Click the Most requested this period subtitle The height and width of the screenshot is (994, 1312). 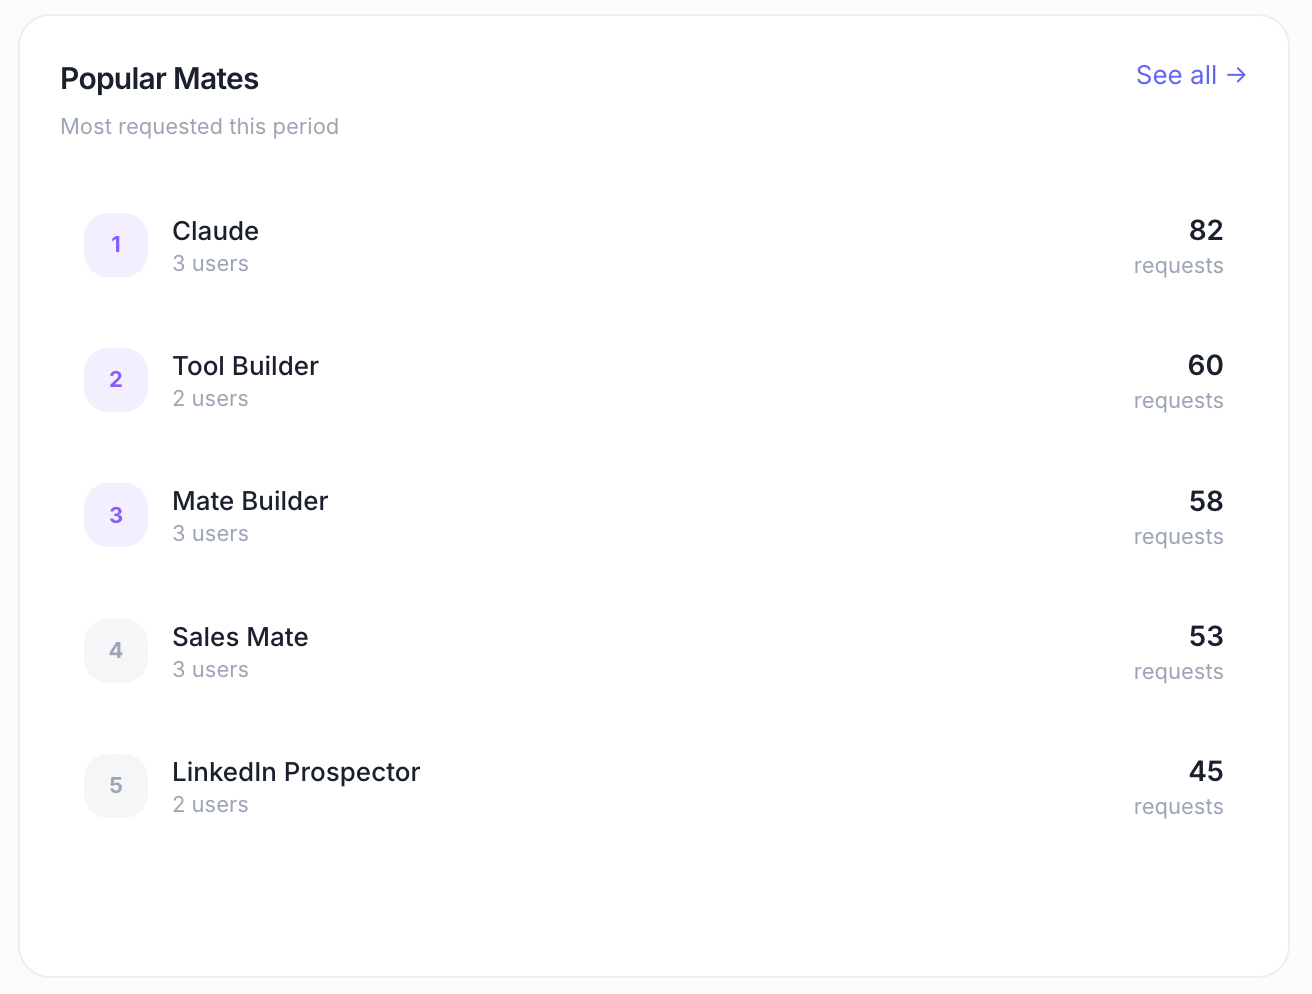[x=199, y=127]
